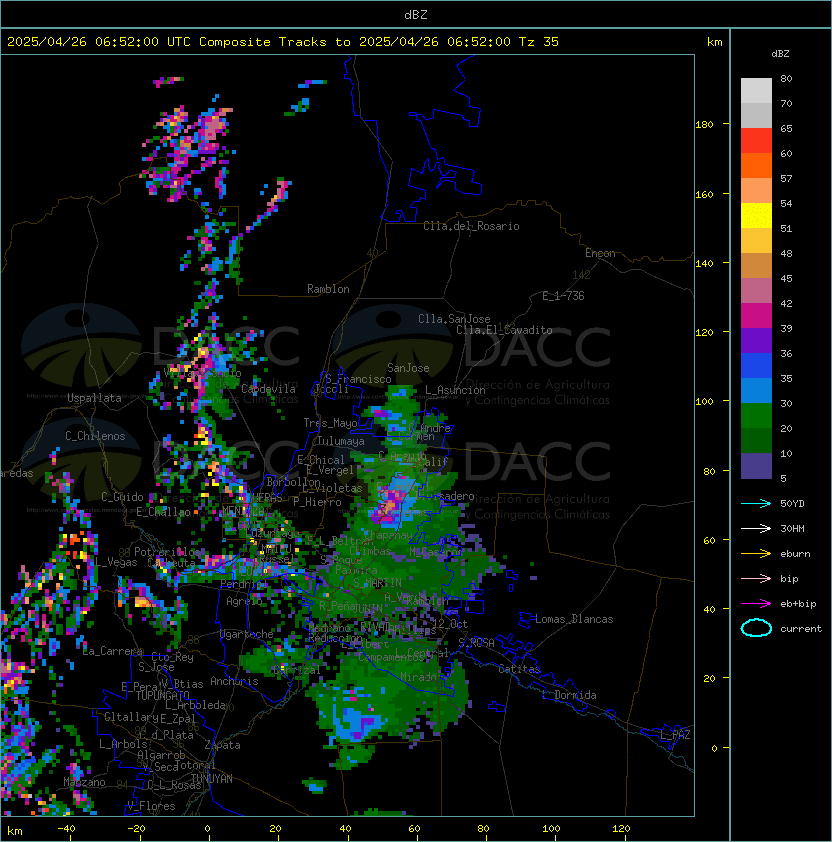This screenshot has height=842, width=832.
Task: Click the 'C_Guido' place label
Action: click(x=122, y=497)
